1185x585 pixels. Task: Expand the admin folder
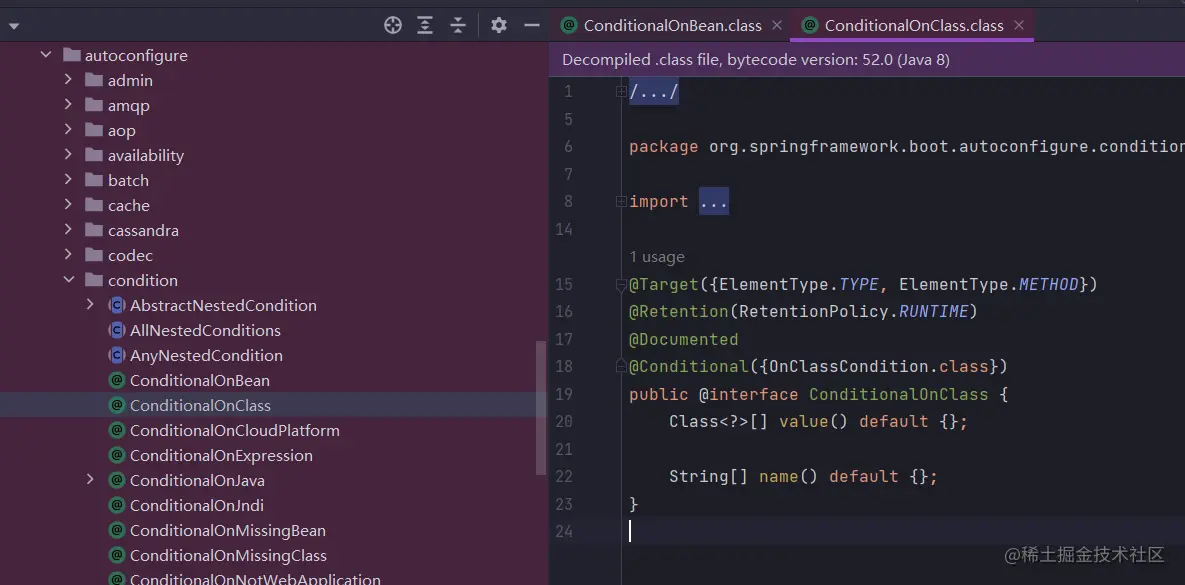68,79
